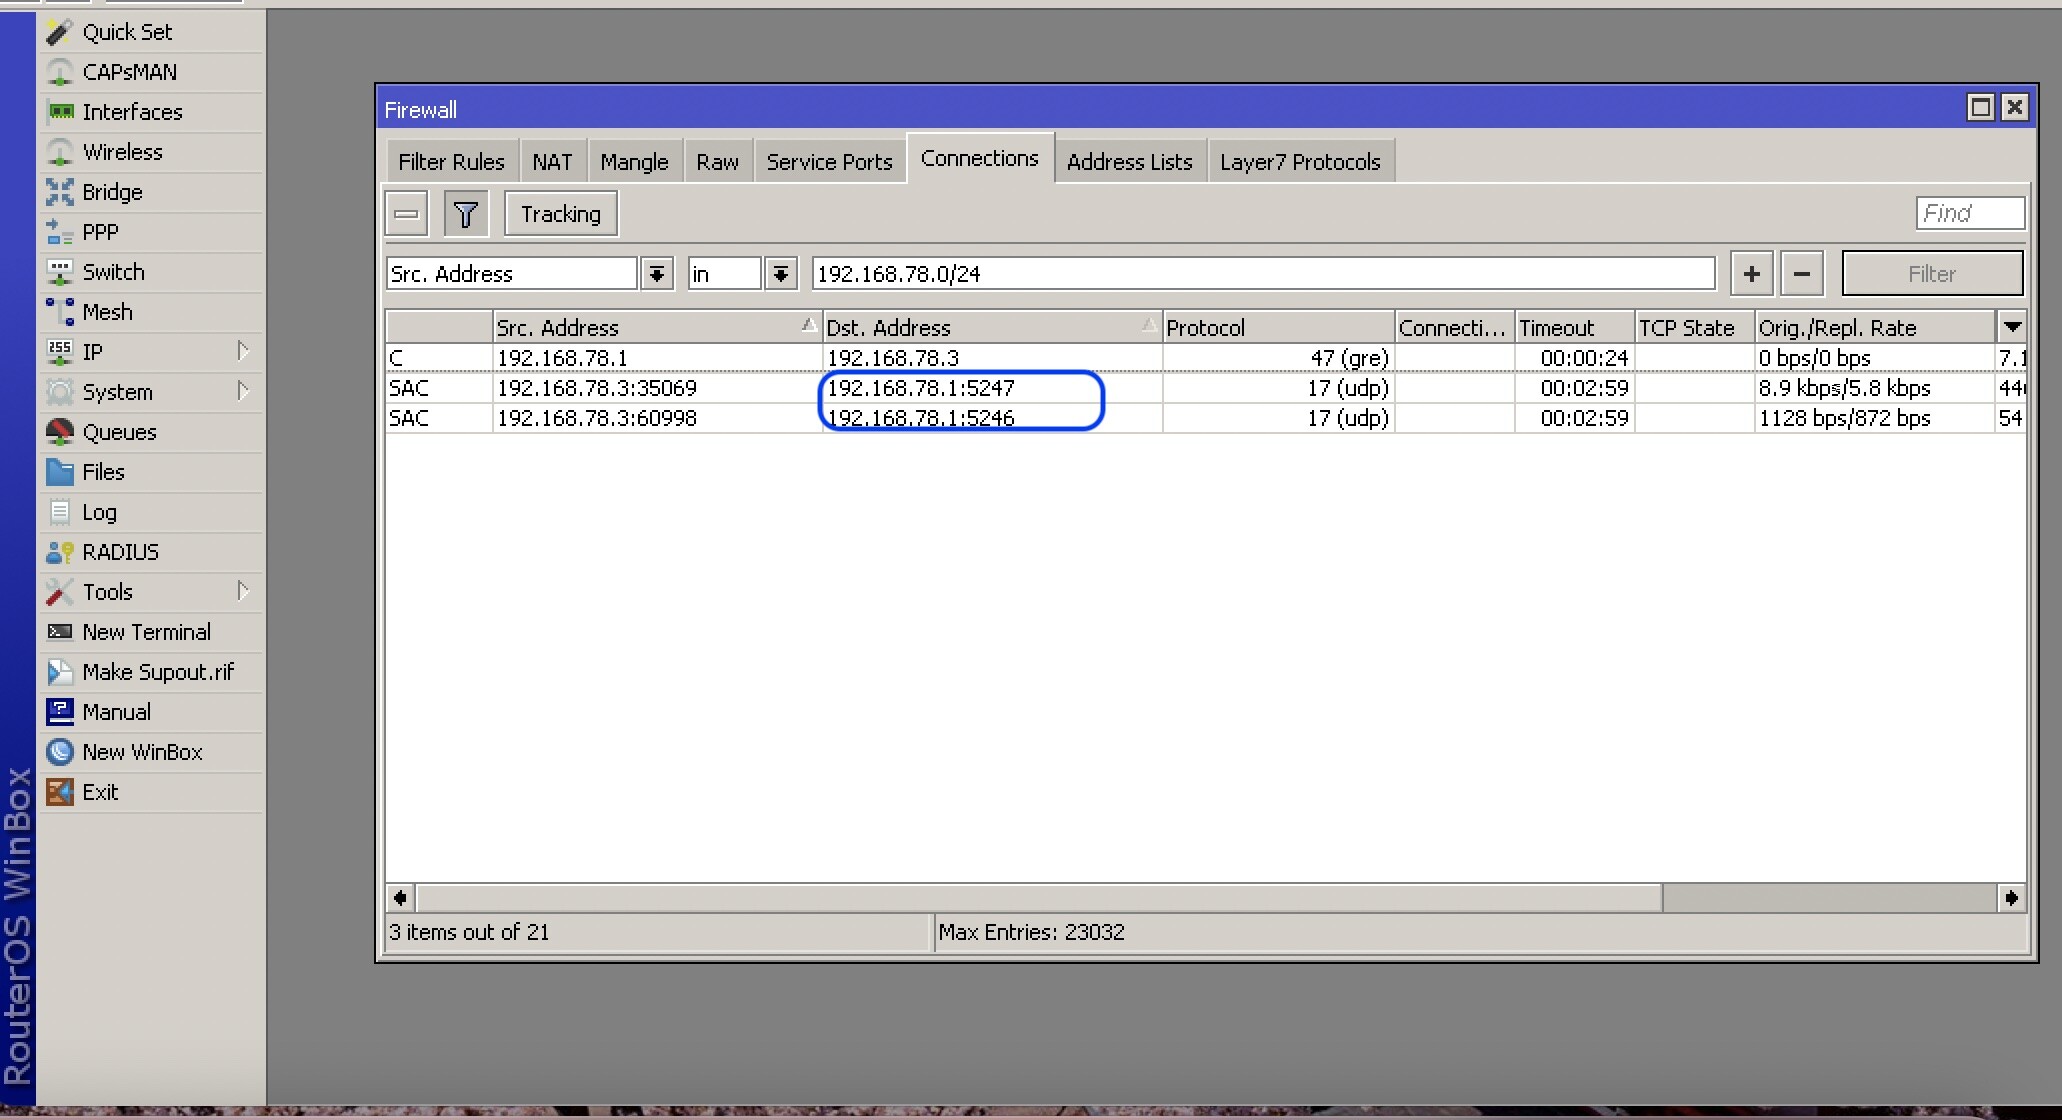Open the Interfaces list
This screenshot has height=1120, width=2062.
(x=152, y=112)
